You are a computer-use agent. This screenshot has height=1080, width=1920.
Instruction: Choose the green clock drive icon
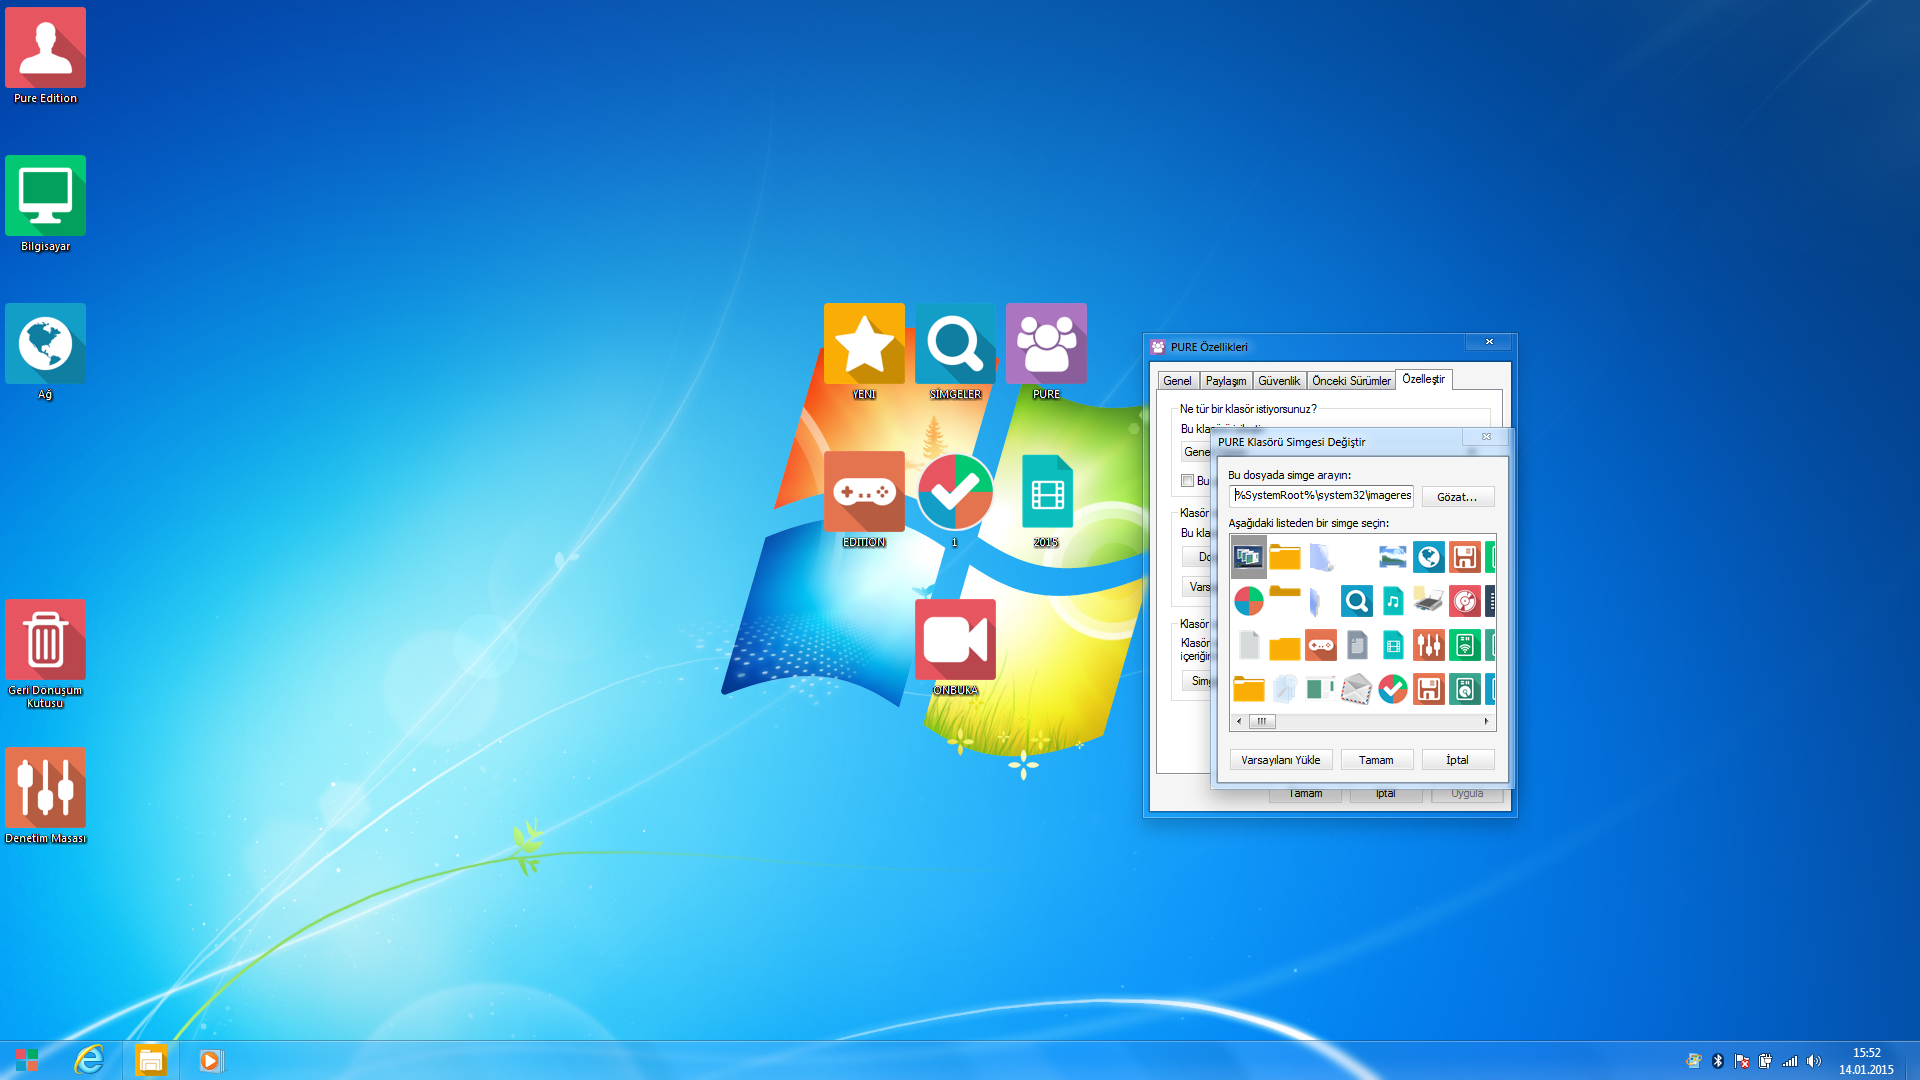tap(1465, 689)
